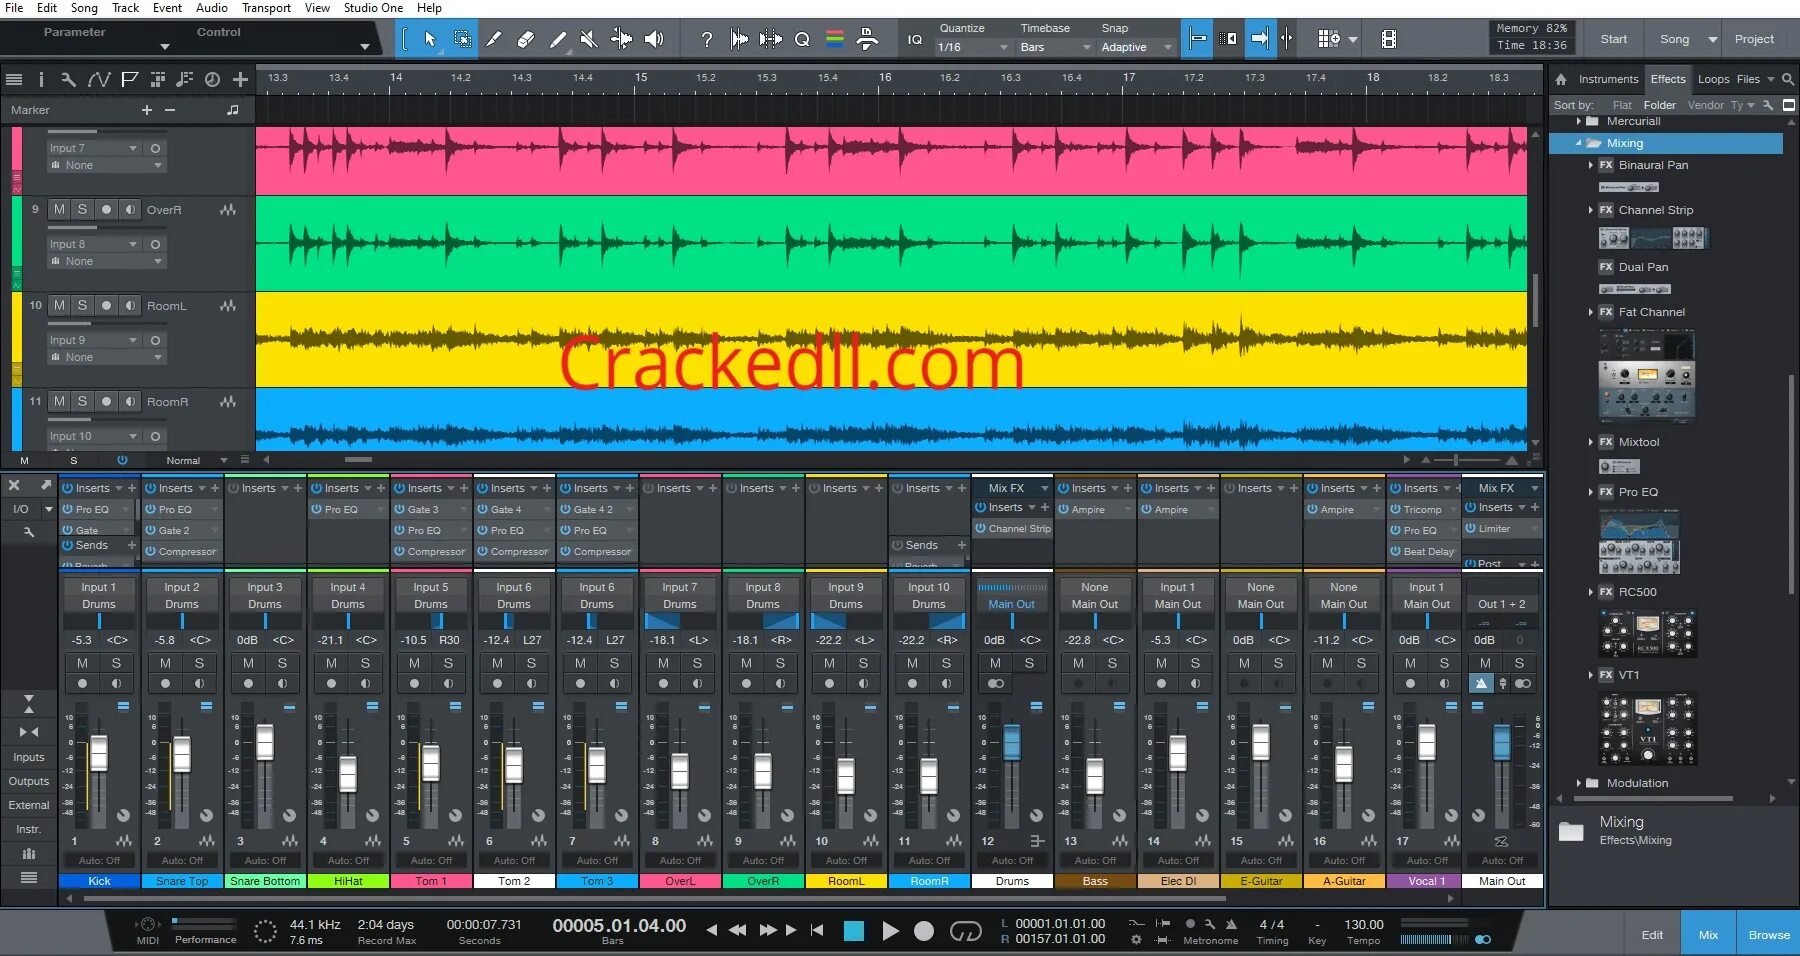Viewport: 1800px width, 956px height.
Task: Mute the OverR track
Action: (59, 209)
